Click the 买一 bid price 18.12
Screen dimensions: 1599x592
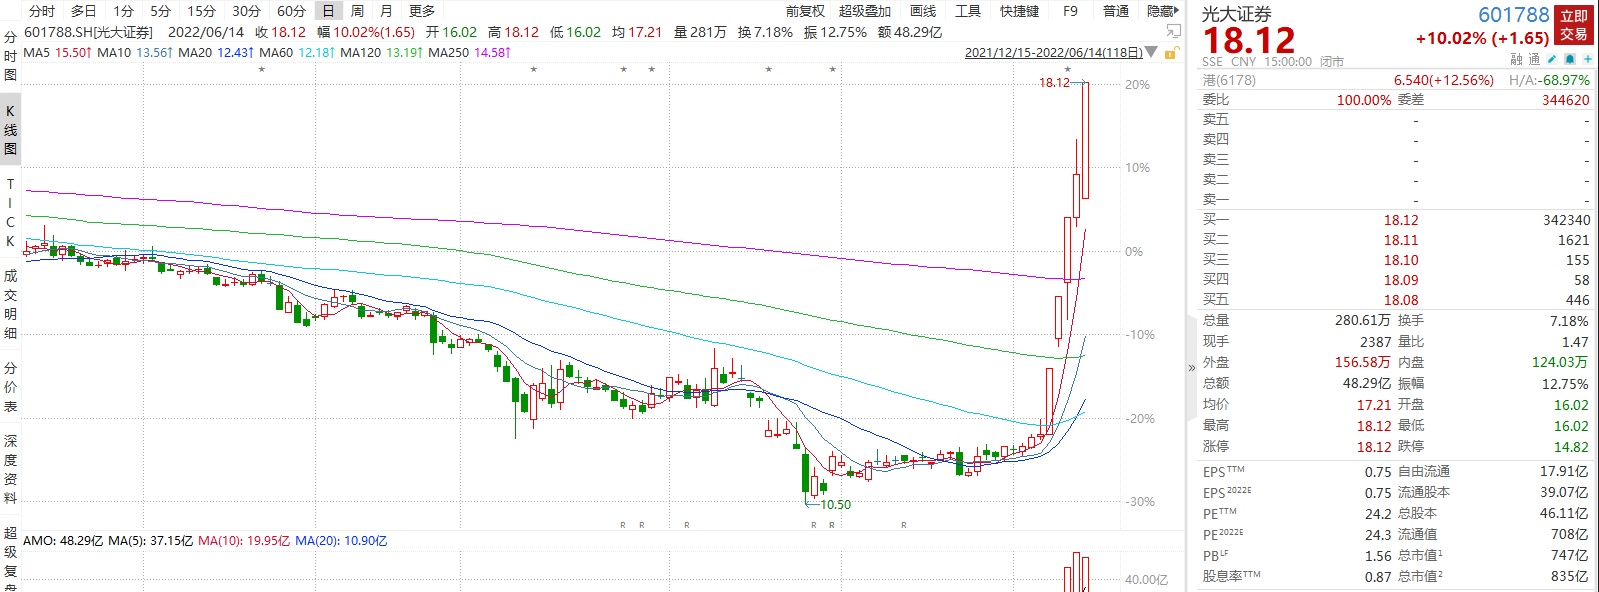tap(1401, 220)
